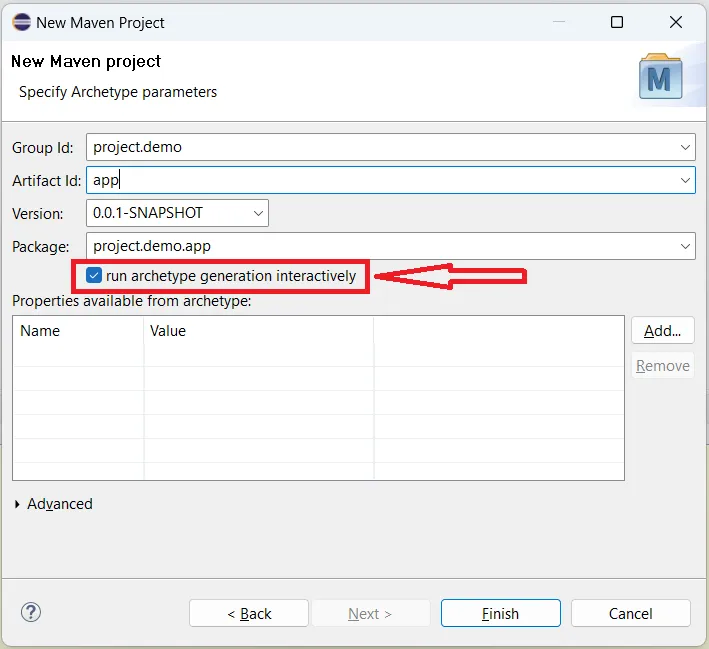The height and width of the screenshot is (649, 709).
Task: Go back with the Back button
Action: coord(249,613)
